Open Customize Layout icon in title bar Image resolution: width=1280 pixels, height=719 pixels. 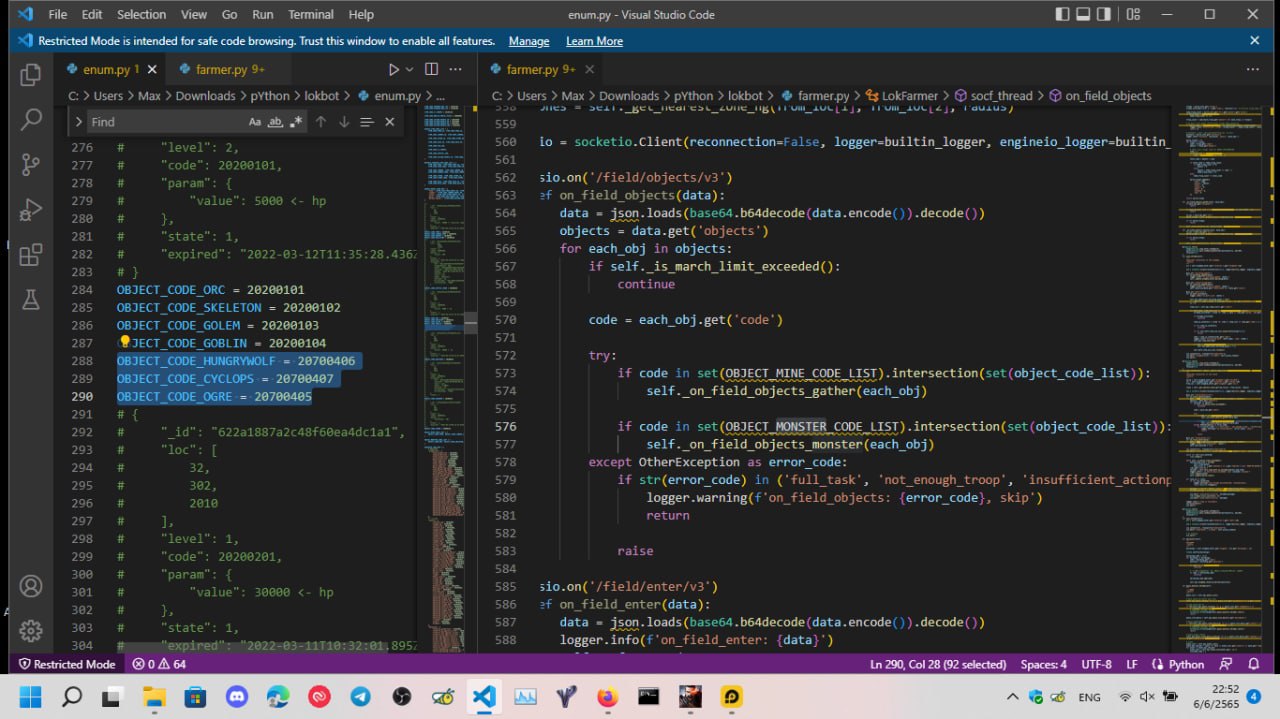(1134, 14)
